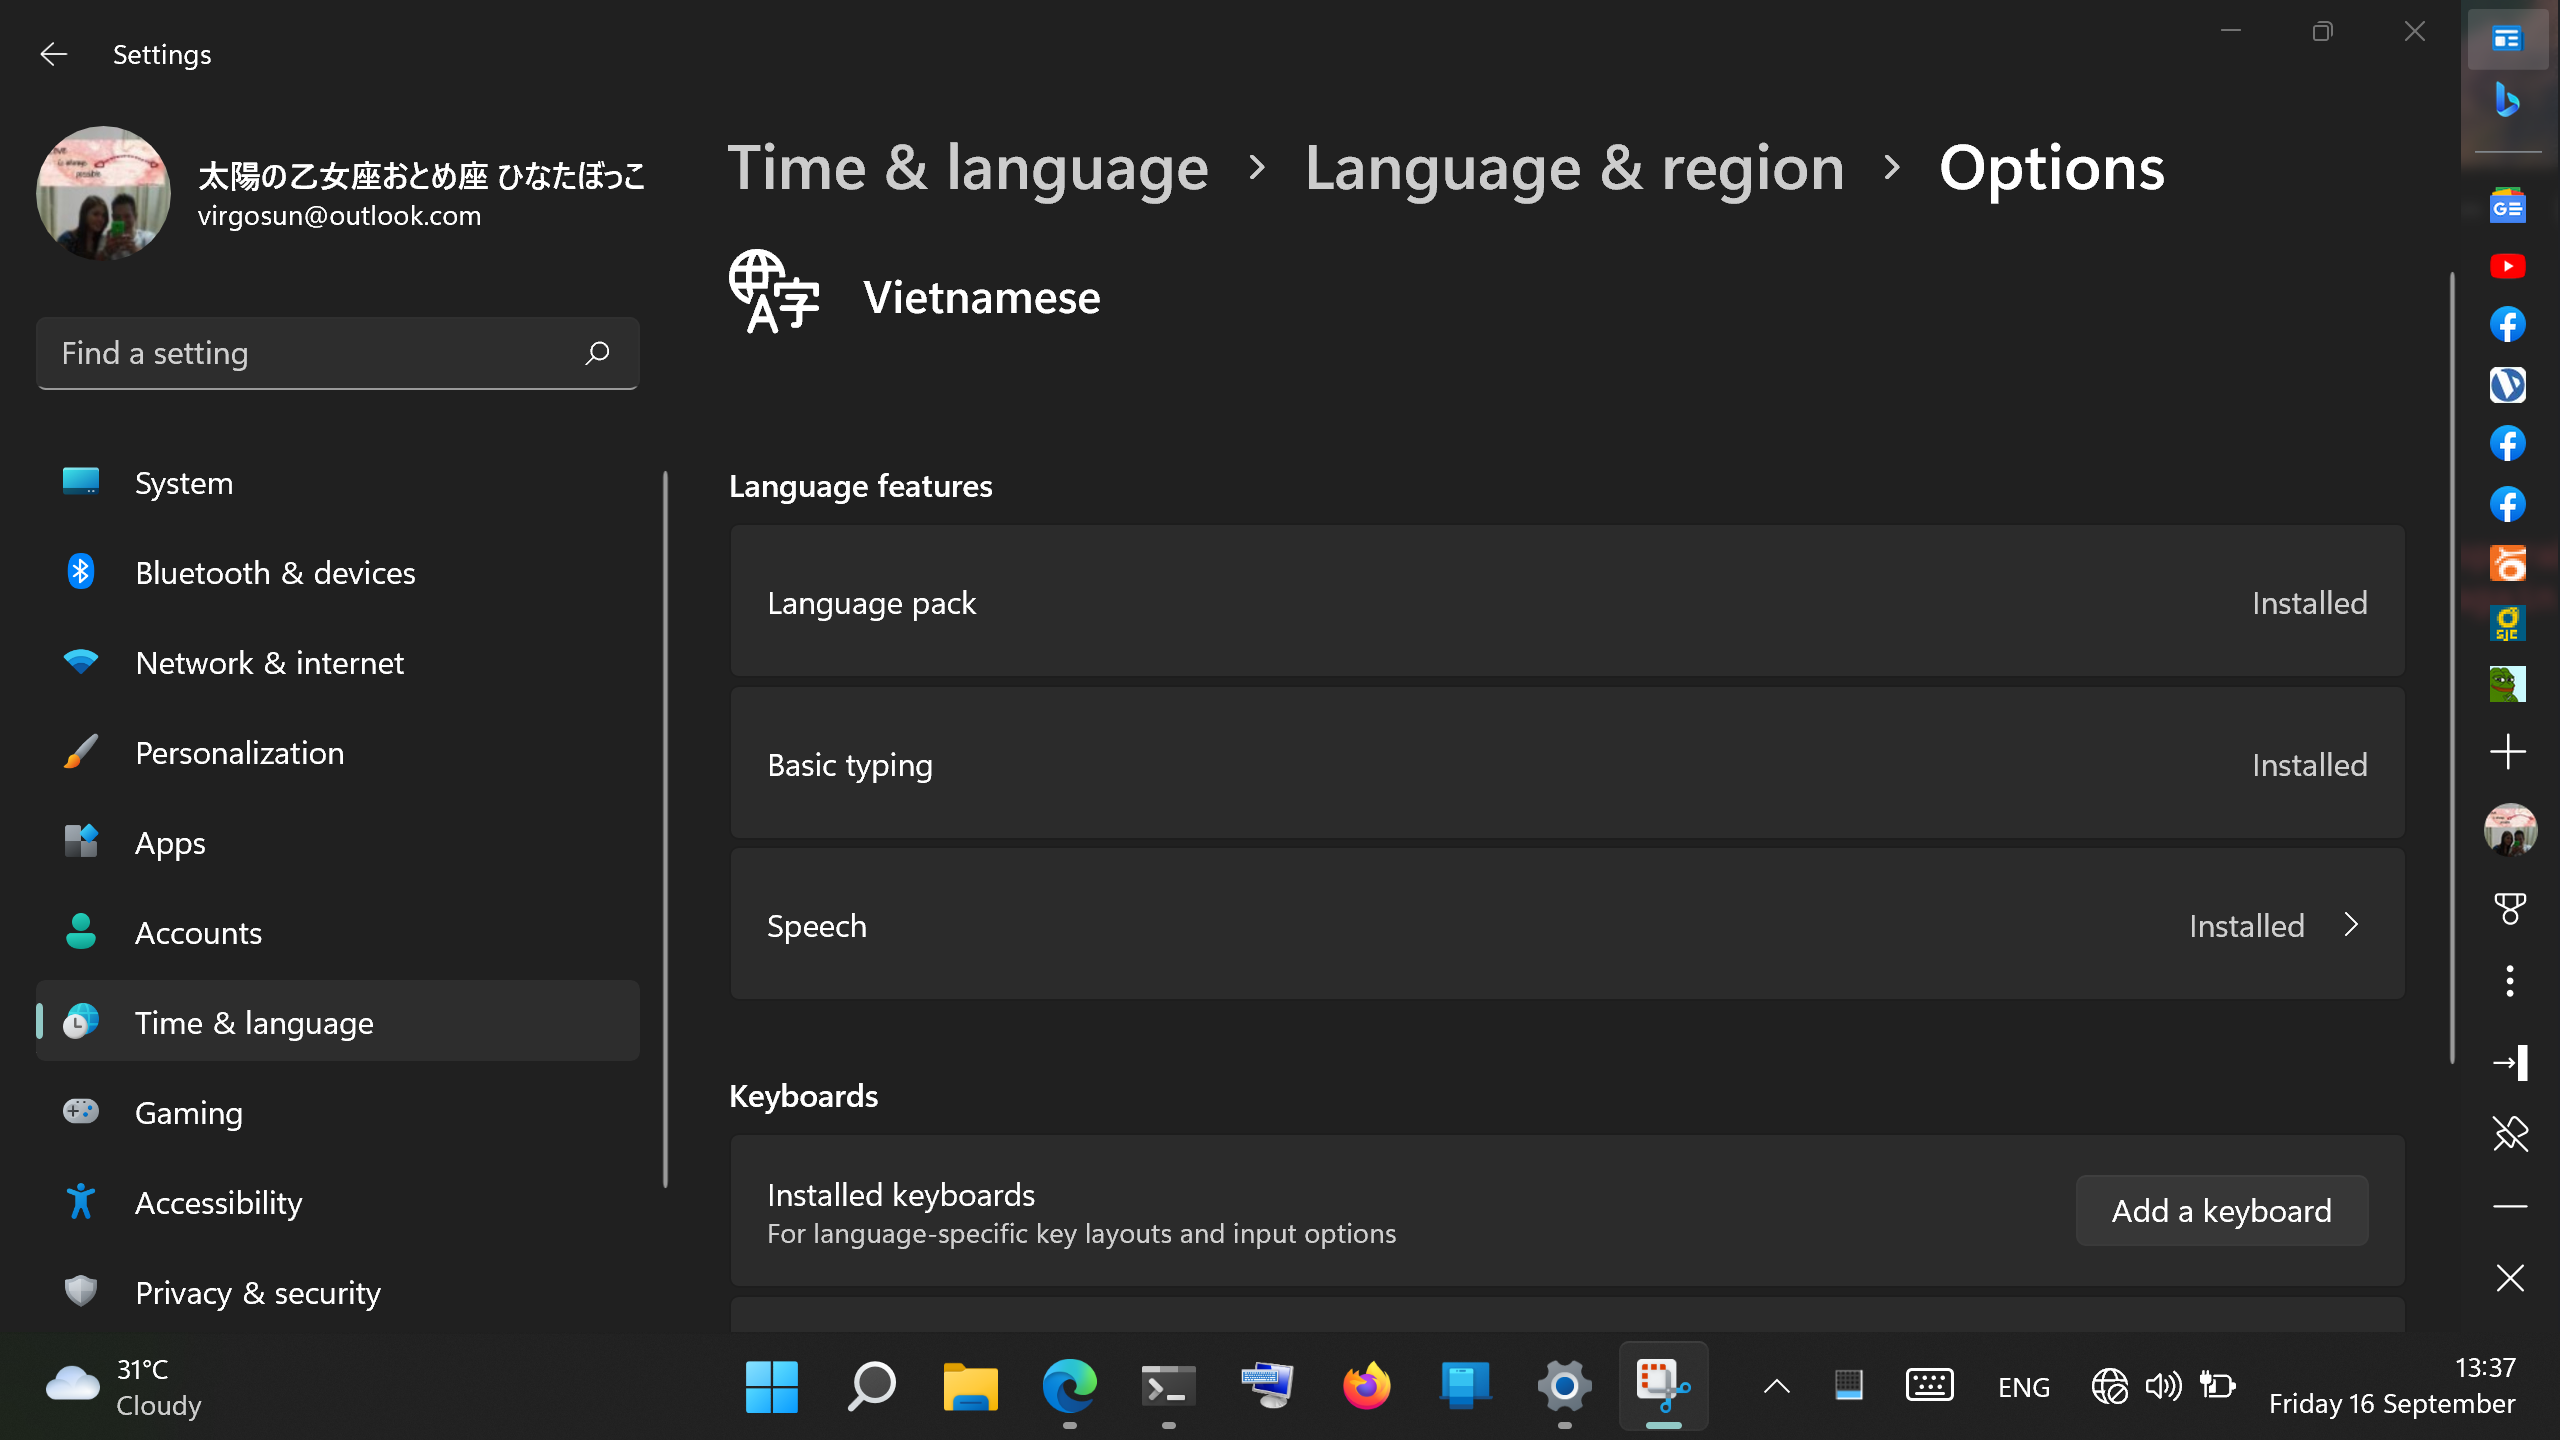
Task: Show hidden icons in the system tray
Action: (x=1776, y=1386)
